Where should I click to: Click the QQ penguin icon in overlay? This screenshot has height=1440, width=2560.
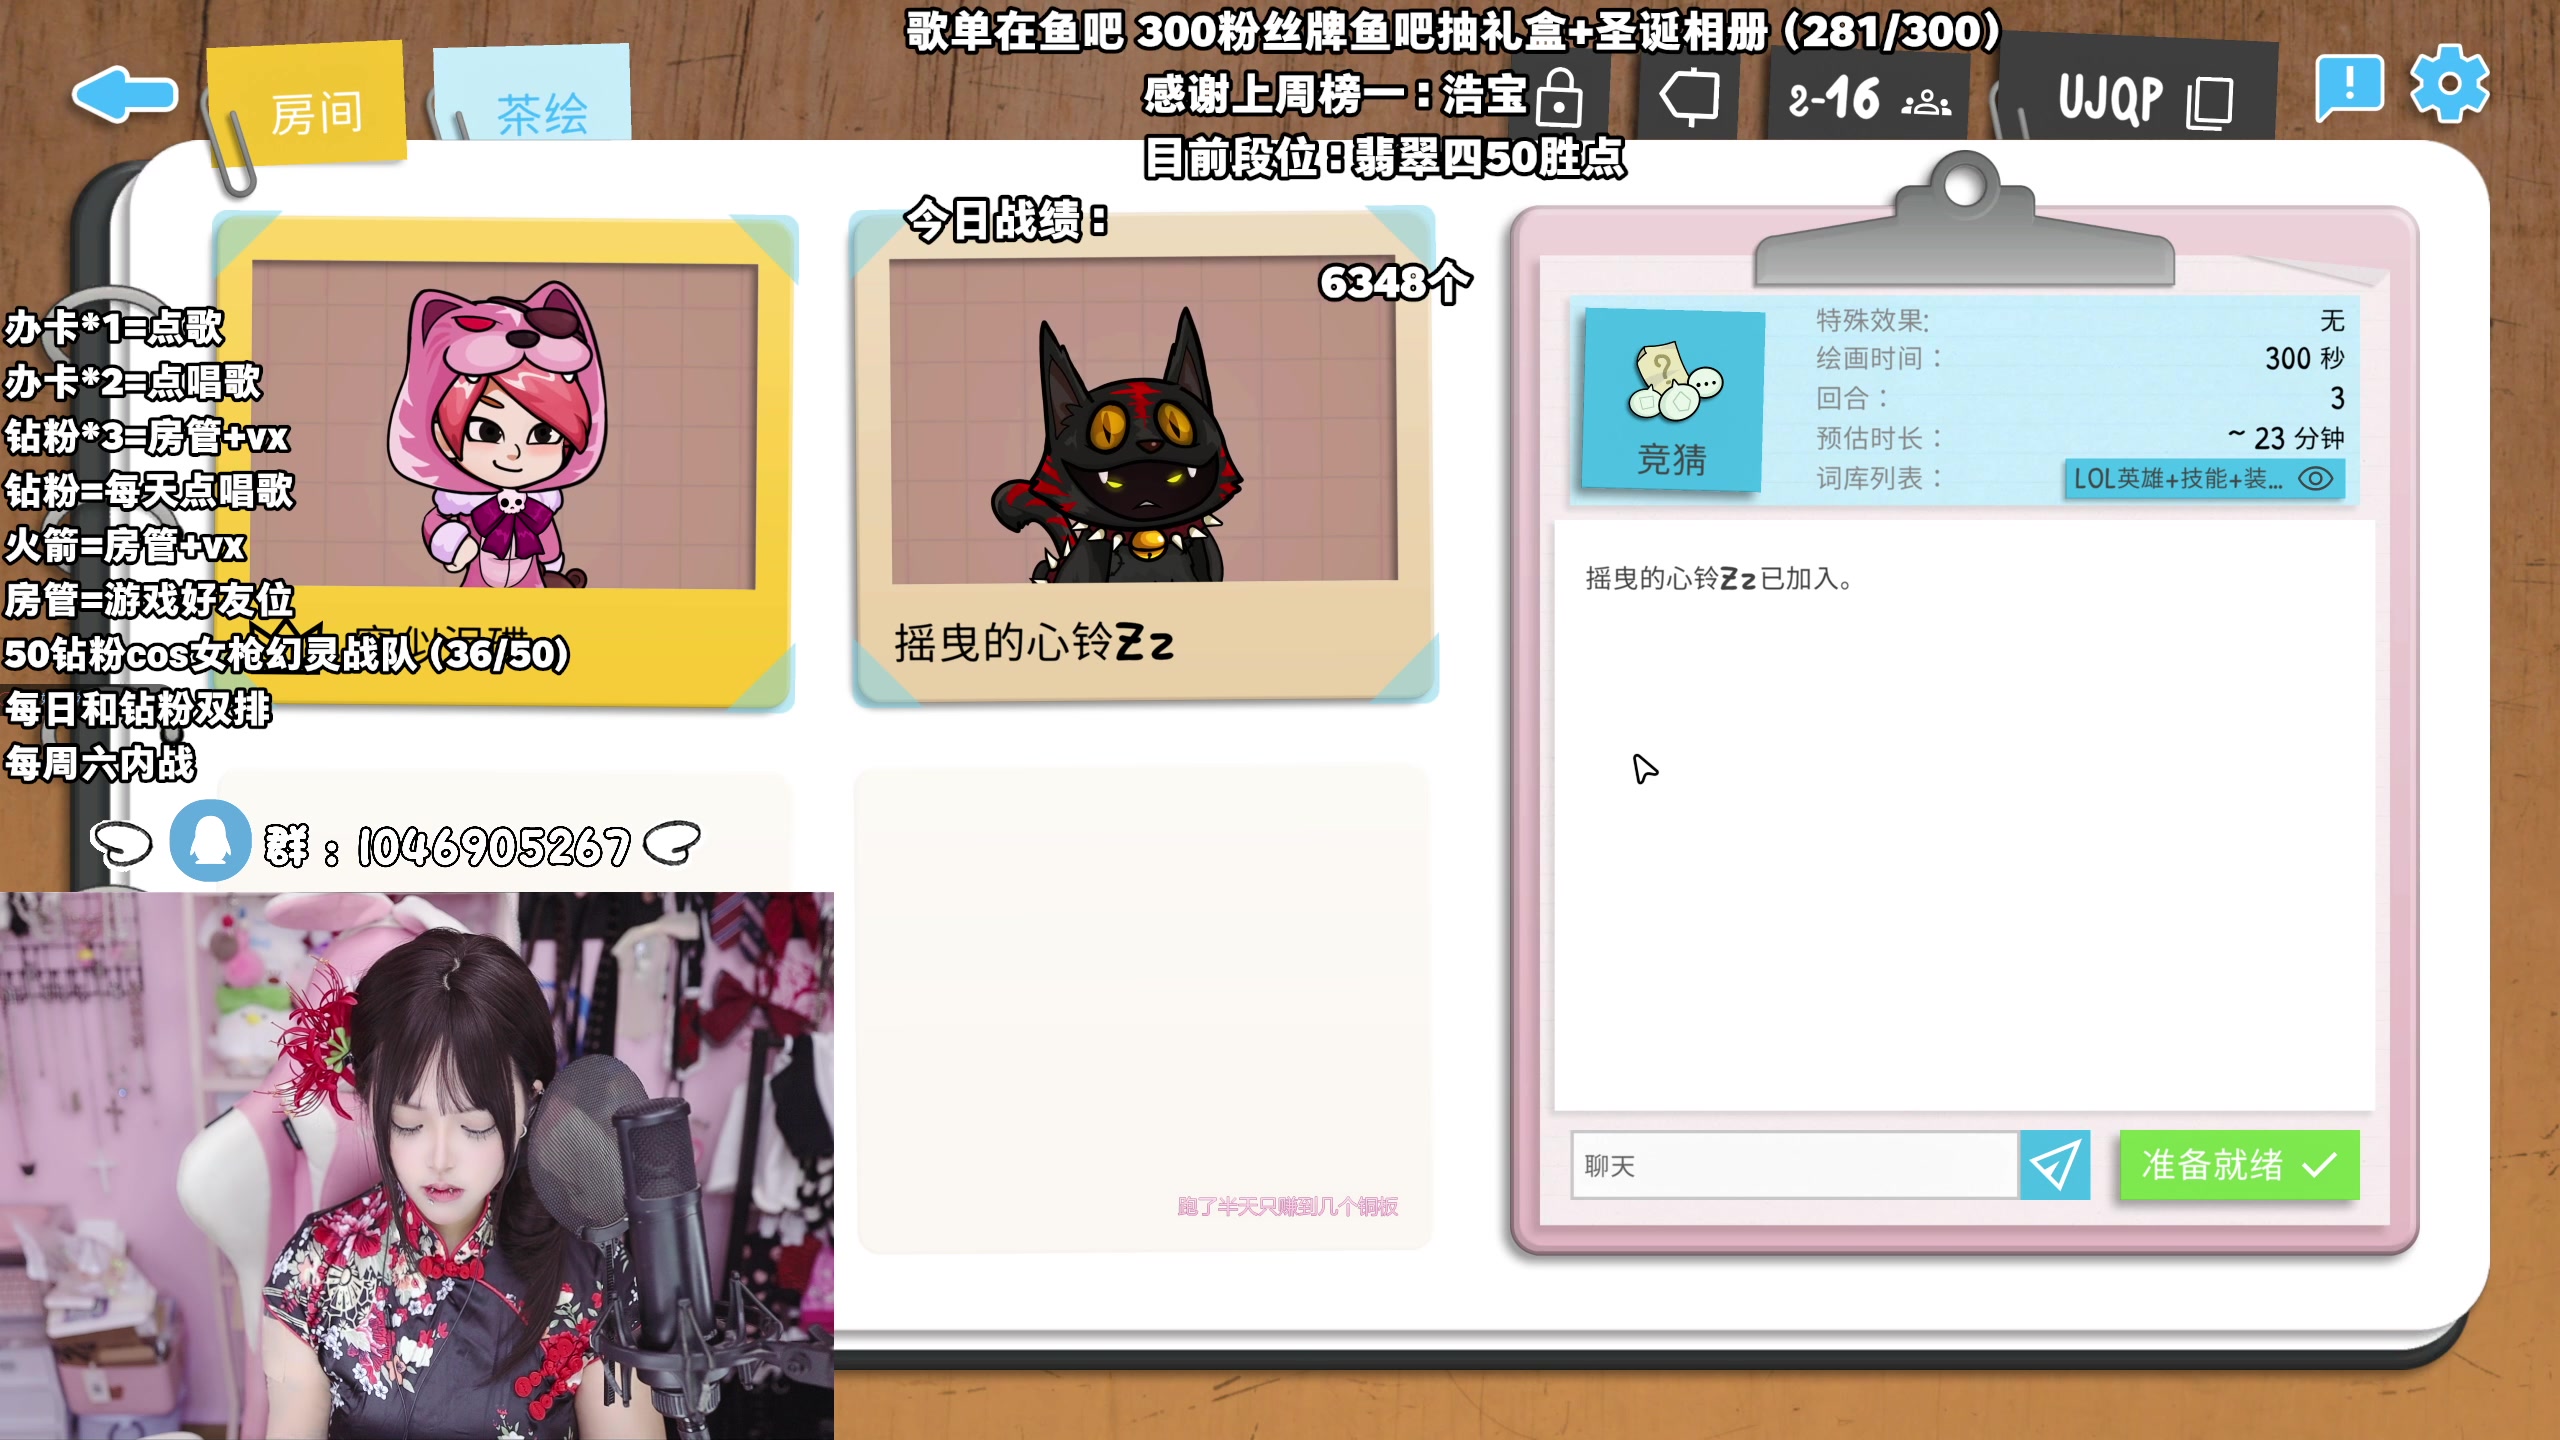pyautogui.click(x=210, y=840)
